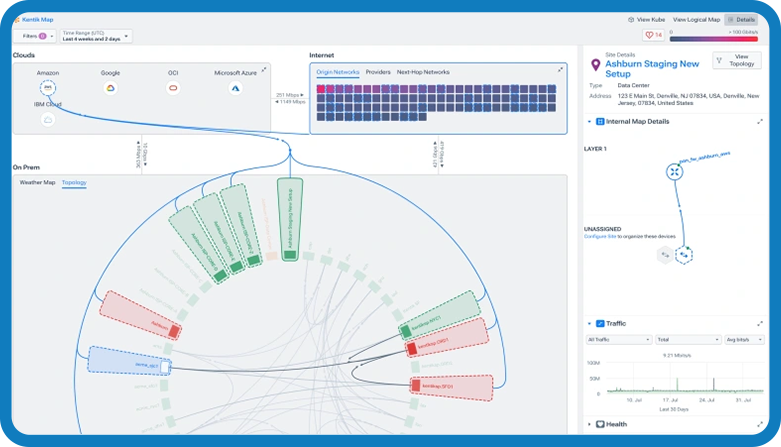Screen dimensions: 781x447
Task: Open the All Traffic dropdown
Action: click(x=619, y=339)
